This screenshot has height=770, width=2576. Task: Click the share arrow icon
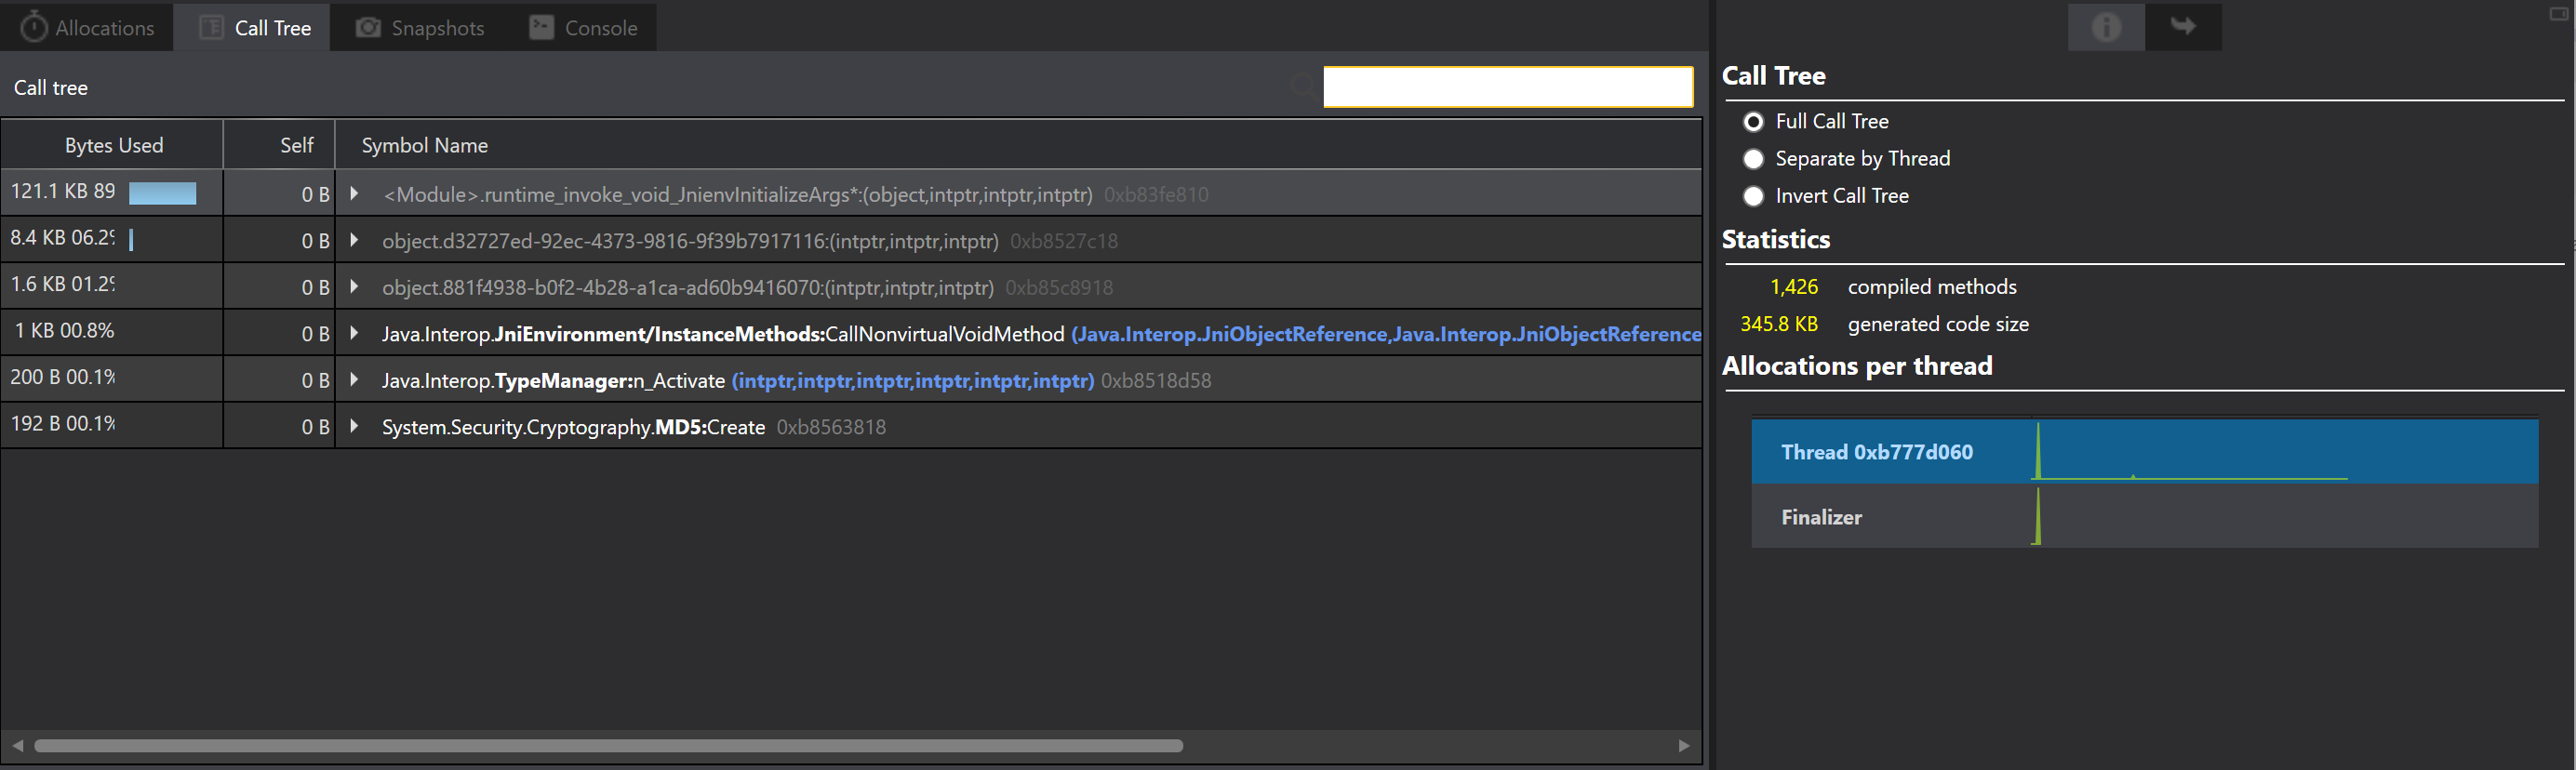[2183, 25]
